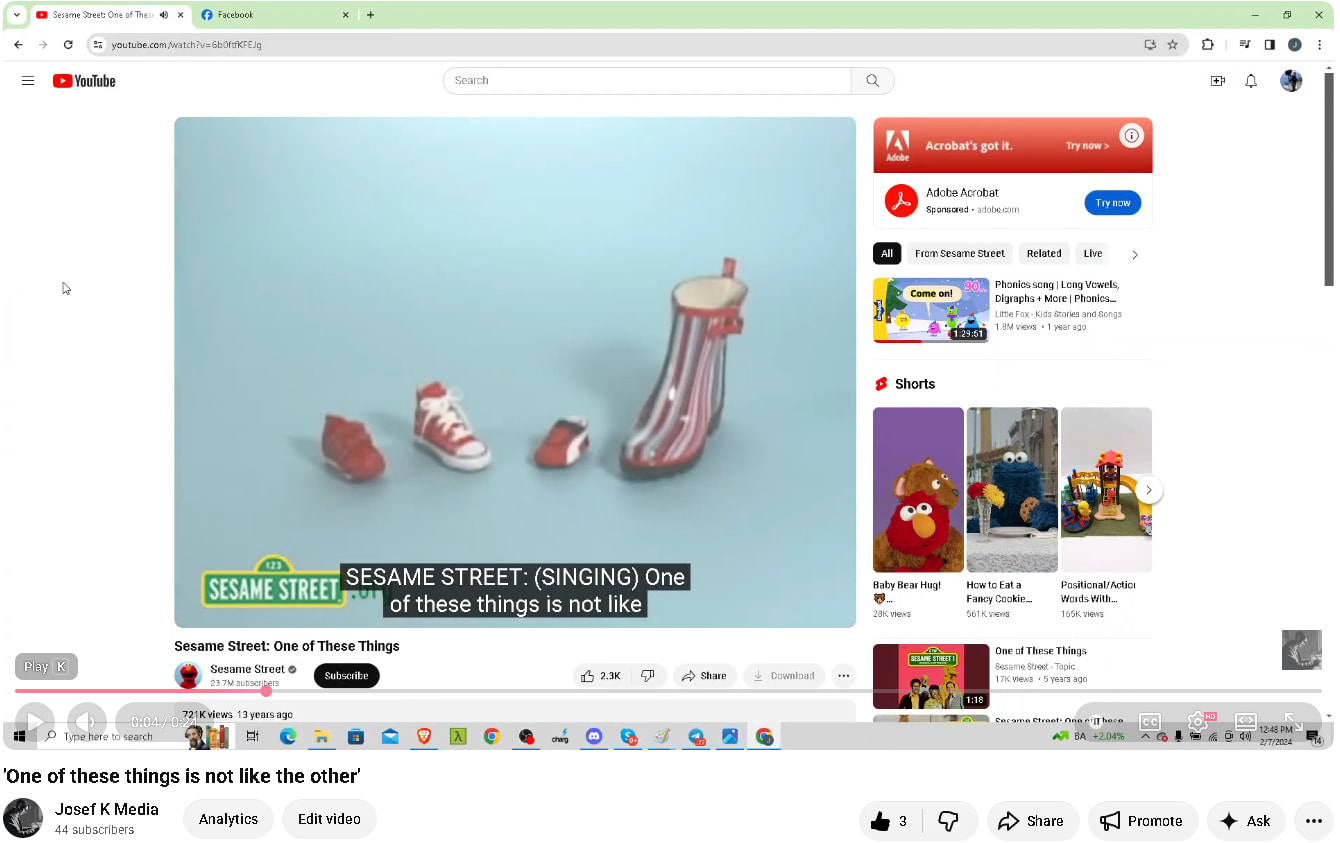Mute the video with the speaker button

pyautogui.click(x=85, y=721)
